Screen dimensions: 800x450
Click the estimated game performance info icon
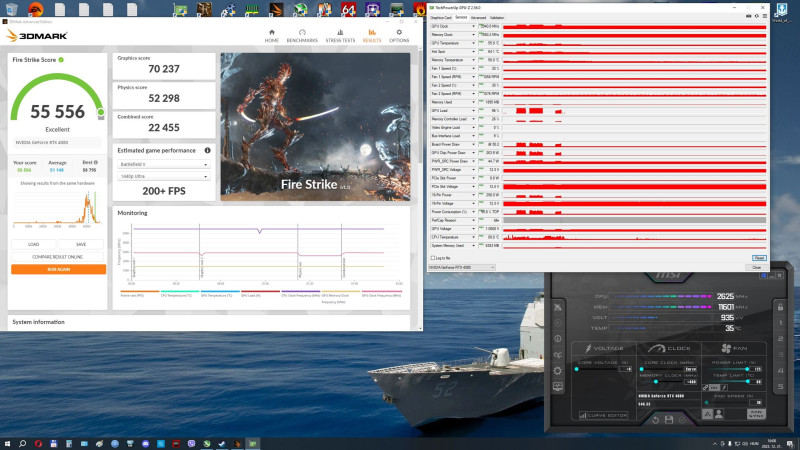coord(207,151)
